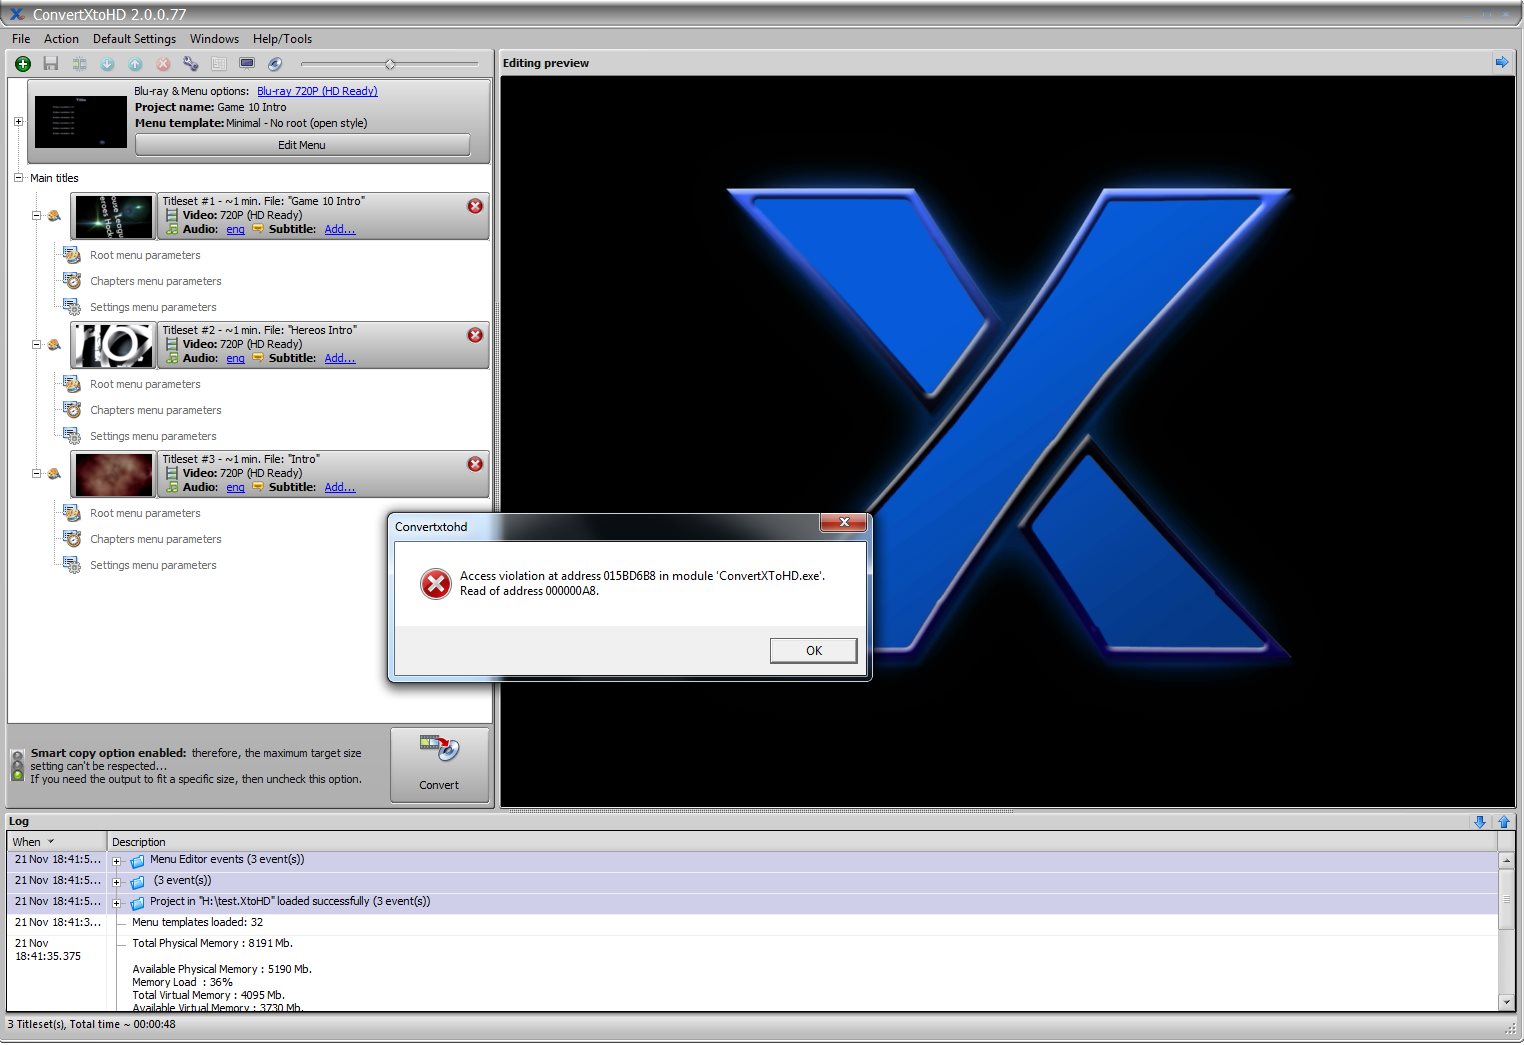Click the grid layout toolbar icon
Viewport: 1524px width, 1045px height.
219,64
